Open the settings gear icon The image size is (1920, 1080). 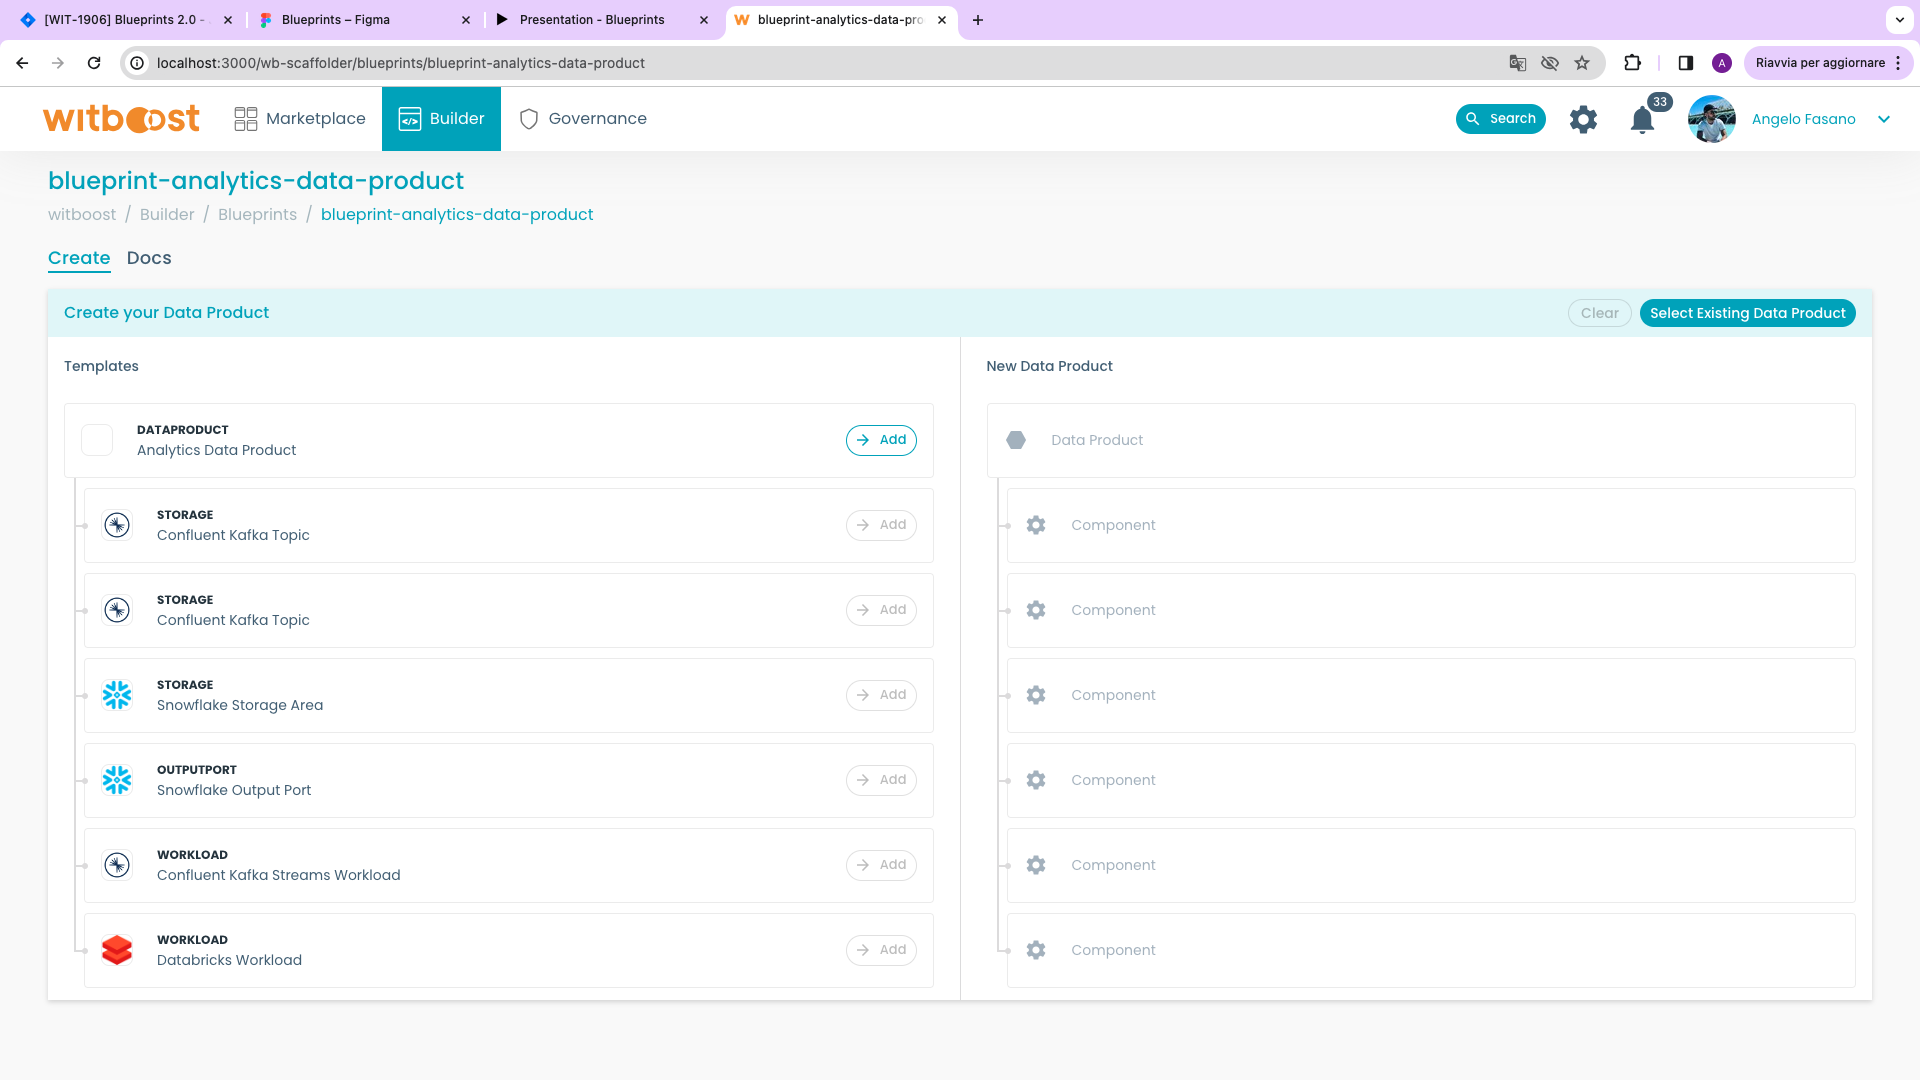pyautogui.click(x=1583, y=119)
